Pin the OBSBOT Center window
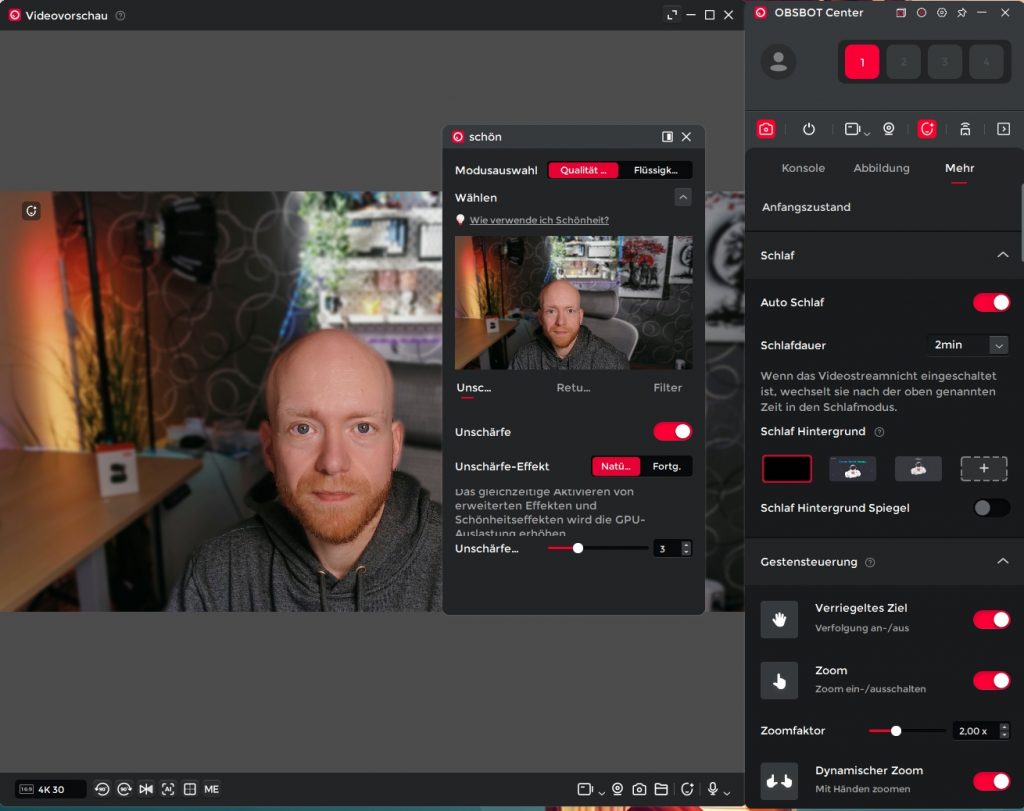 tap(962, 12)
